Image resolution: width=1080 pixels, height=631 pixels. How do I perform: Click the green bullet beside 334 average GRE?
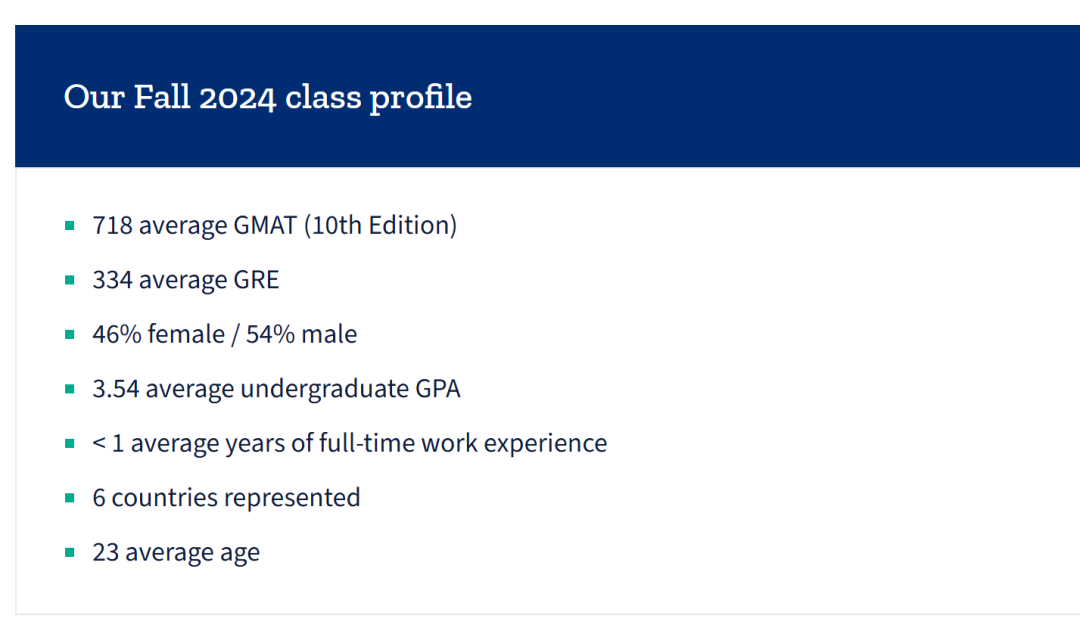click(70, 280)
